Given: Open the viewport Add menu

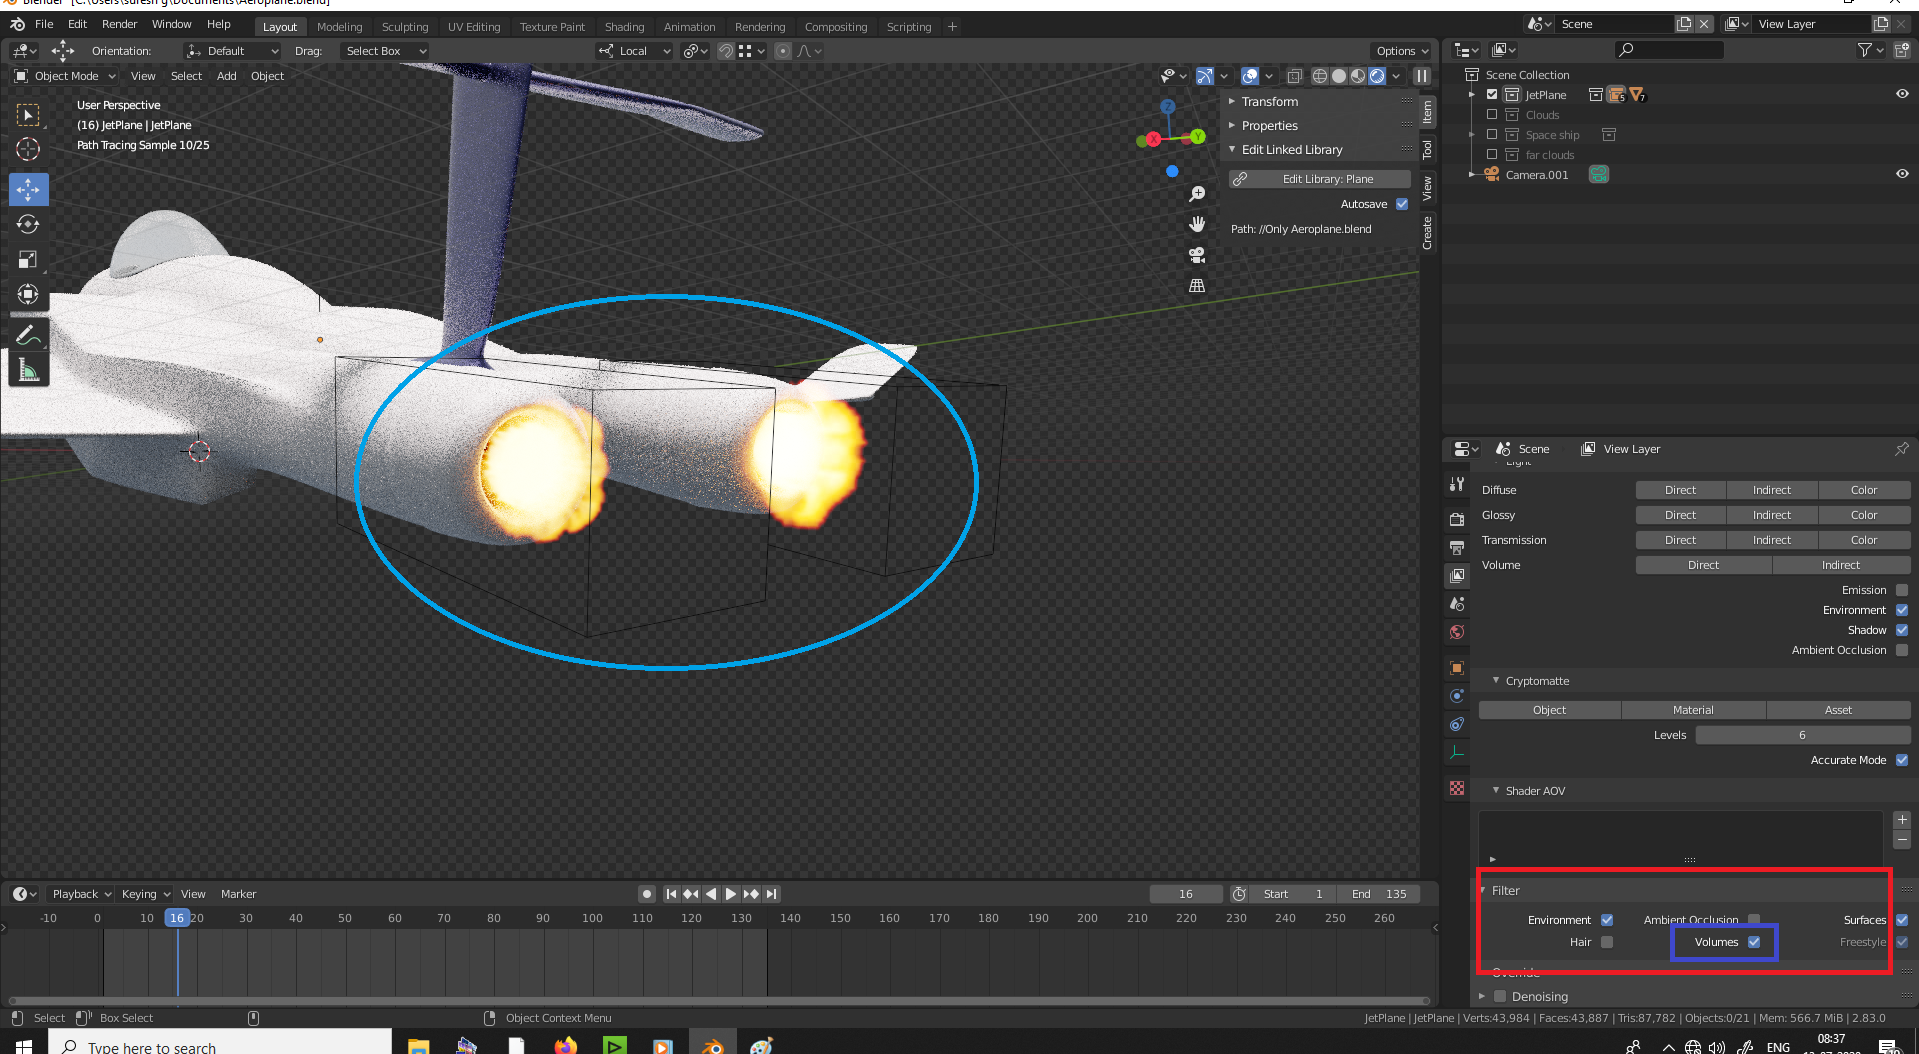Looking at the screenshot, I should point(227,76).
